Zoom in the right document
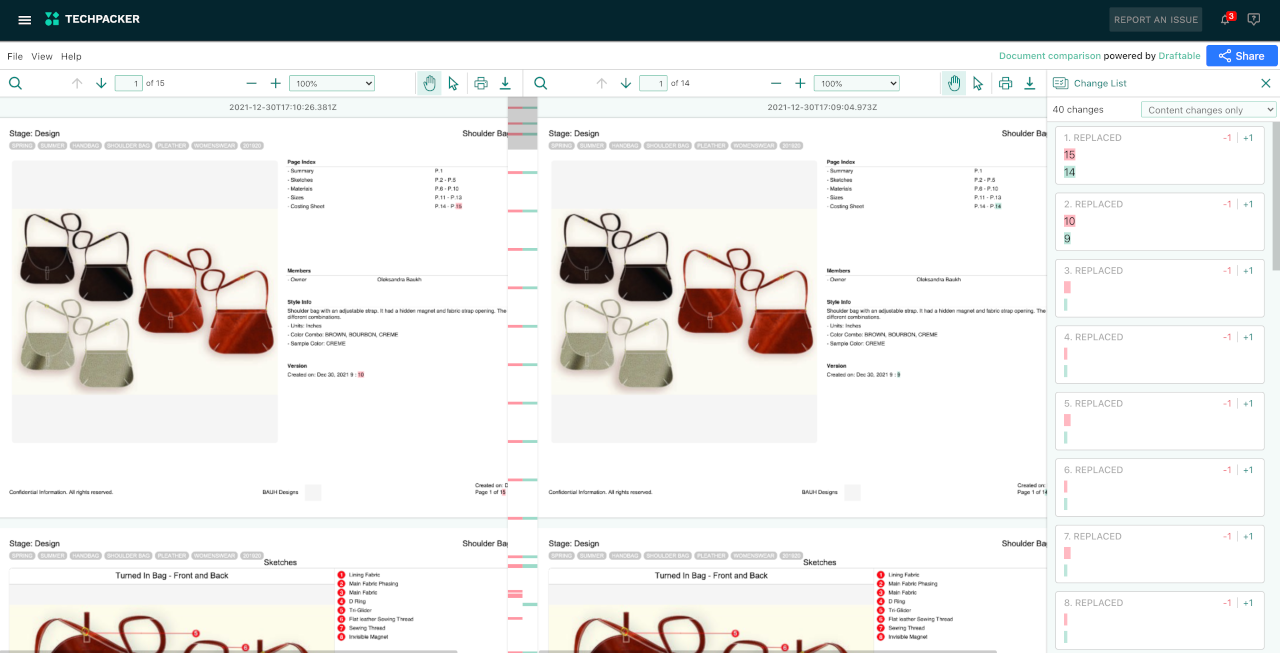 click(800, 83)
